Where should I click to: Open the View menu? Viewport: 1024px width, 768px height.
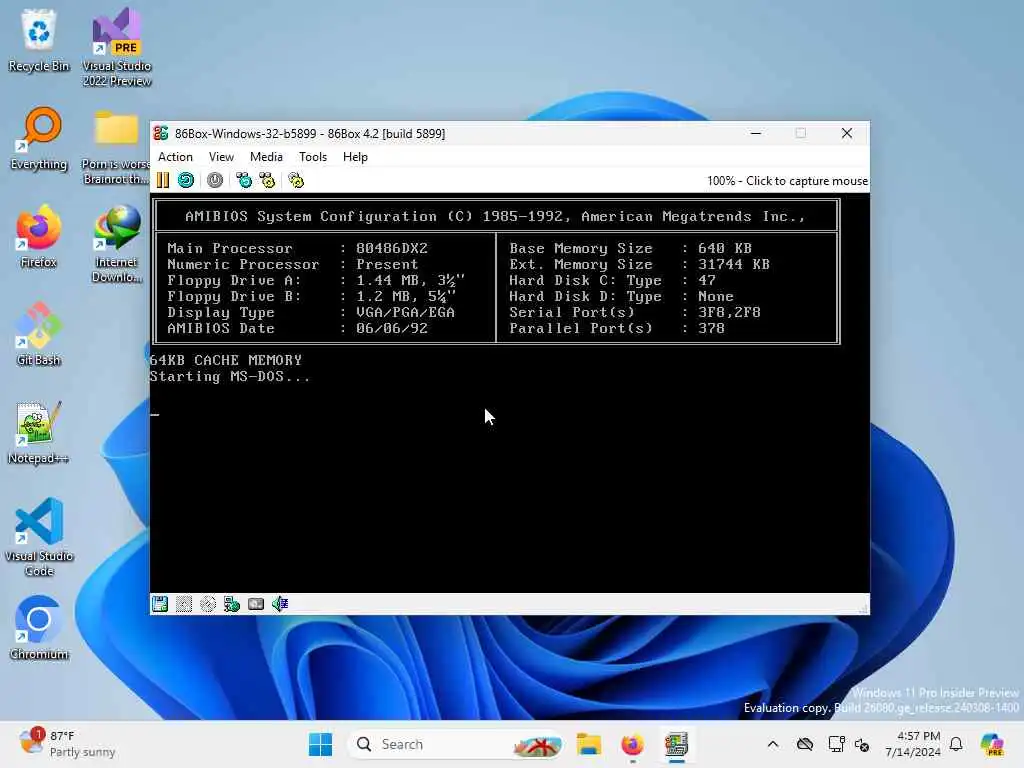point(221,157)
